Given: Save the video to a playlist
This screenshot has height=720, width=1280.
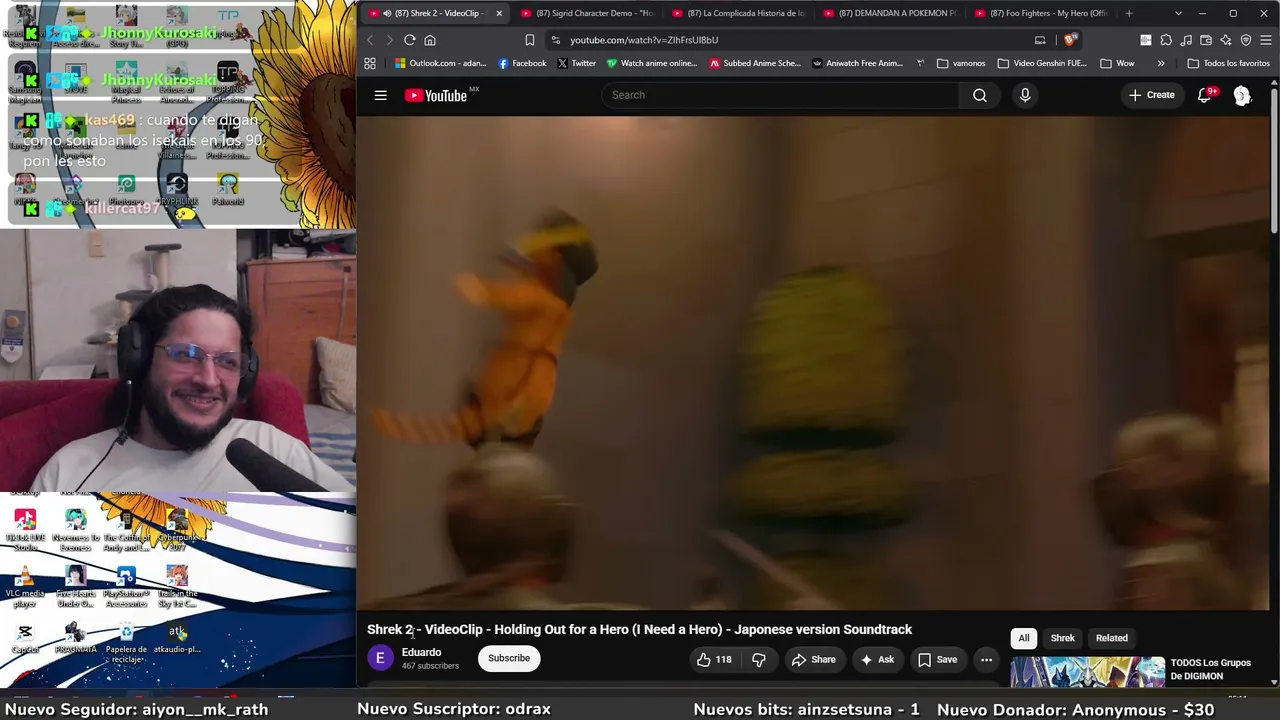Looking at the screenshot, I should (x=937, y=660).
